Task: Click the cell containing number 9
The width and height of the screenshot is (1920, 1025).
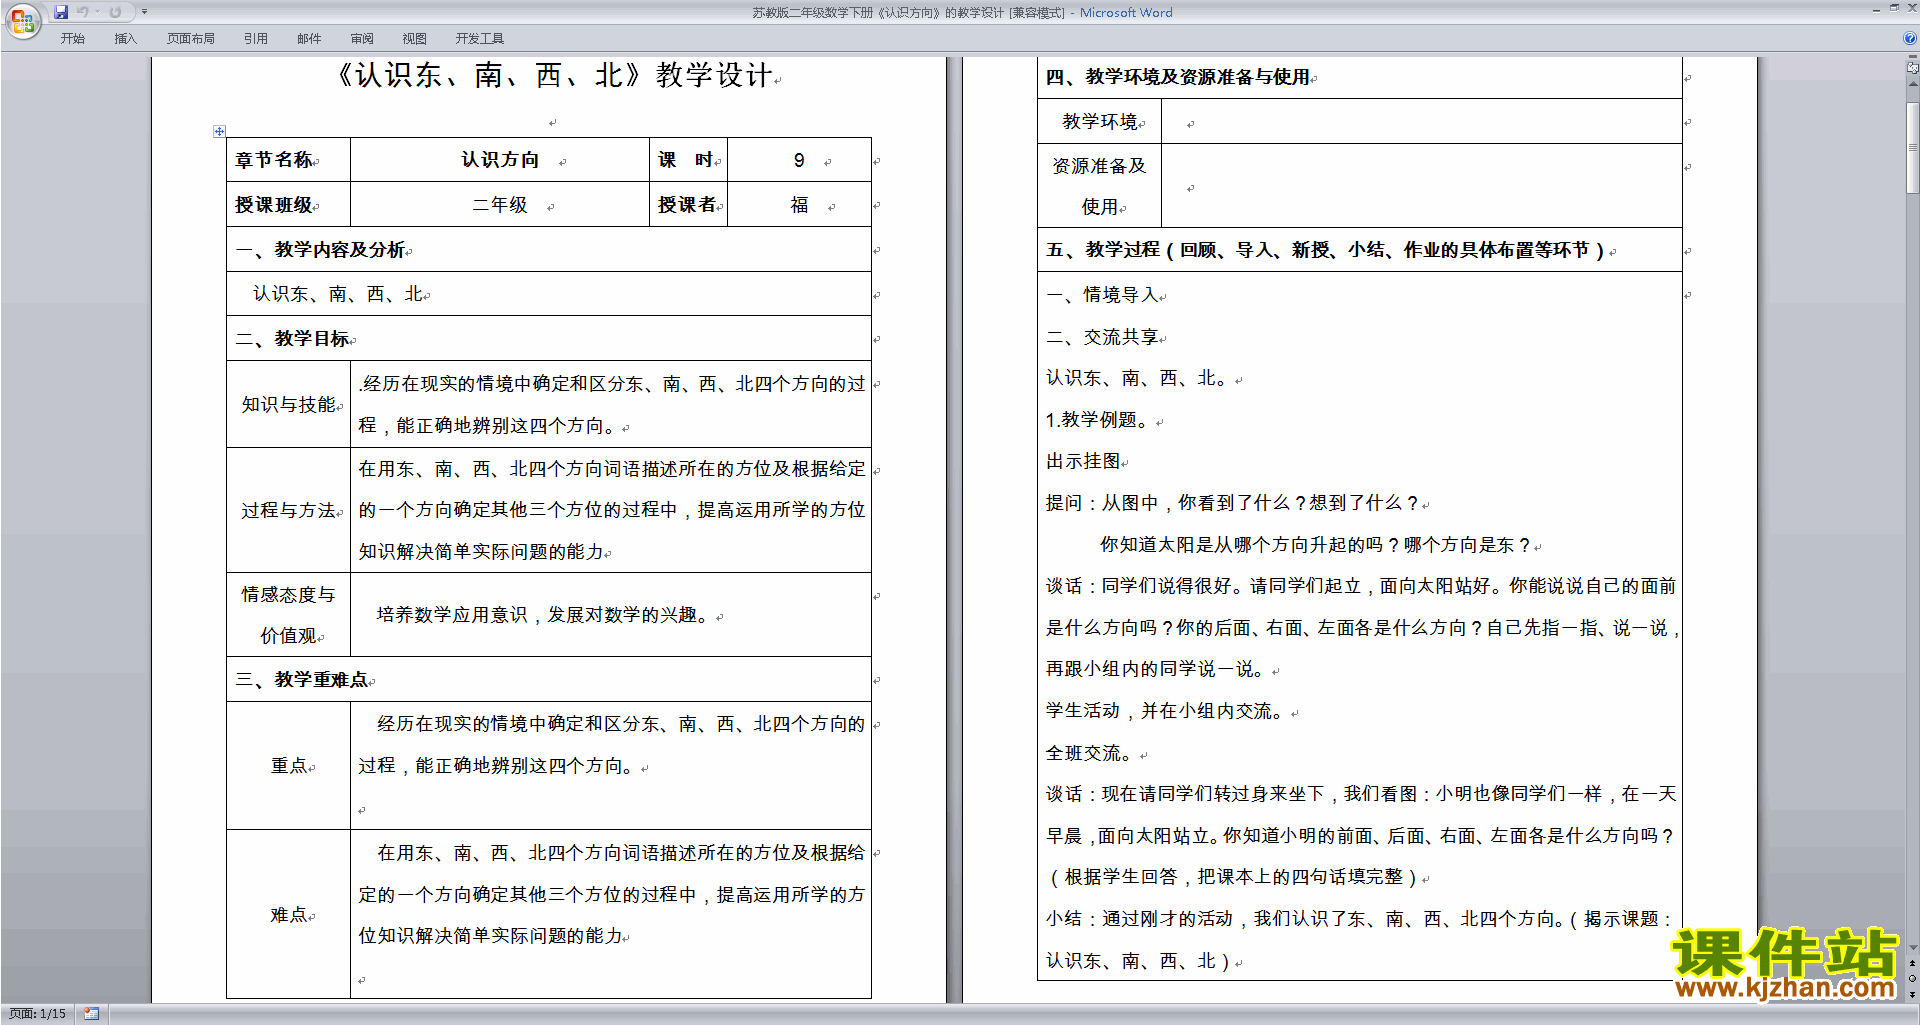Action: (x=799, y=160)
